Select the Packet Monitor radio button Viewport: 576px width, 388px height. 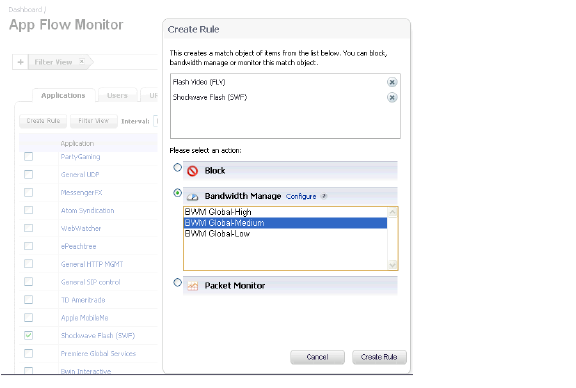click(177, 283)
